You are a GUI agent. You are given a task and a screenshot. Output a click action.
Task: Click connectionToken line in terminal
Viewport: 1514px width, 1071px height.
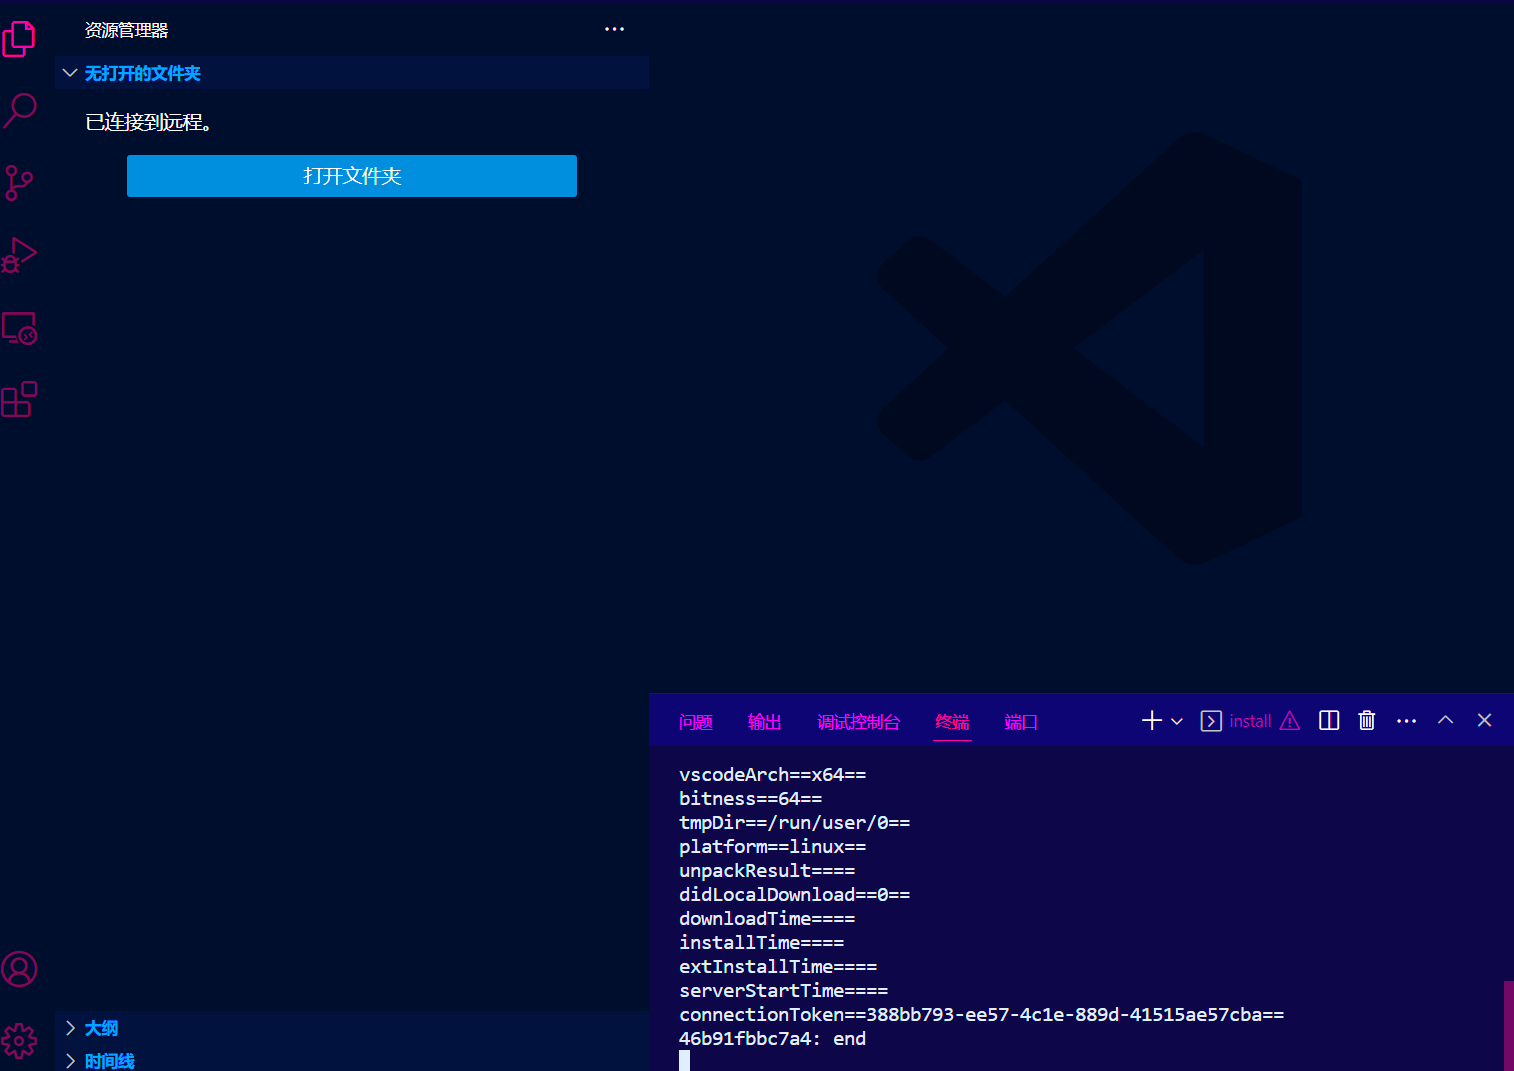[981, 1015]
